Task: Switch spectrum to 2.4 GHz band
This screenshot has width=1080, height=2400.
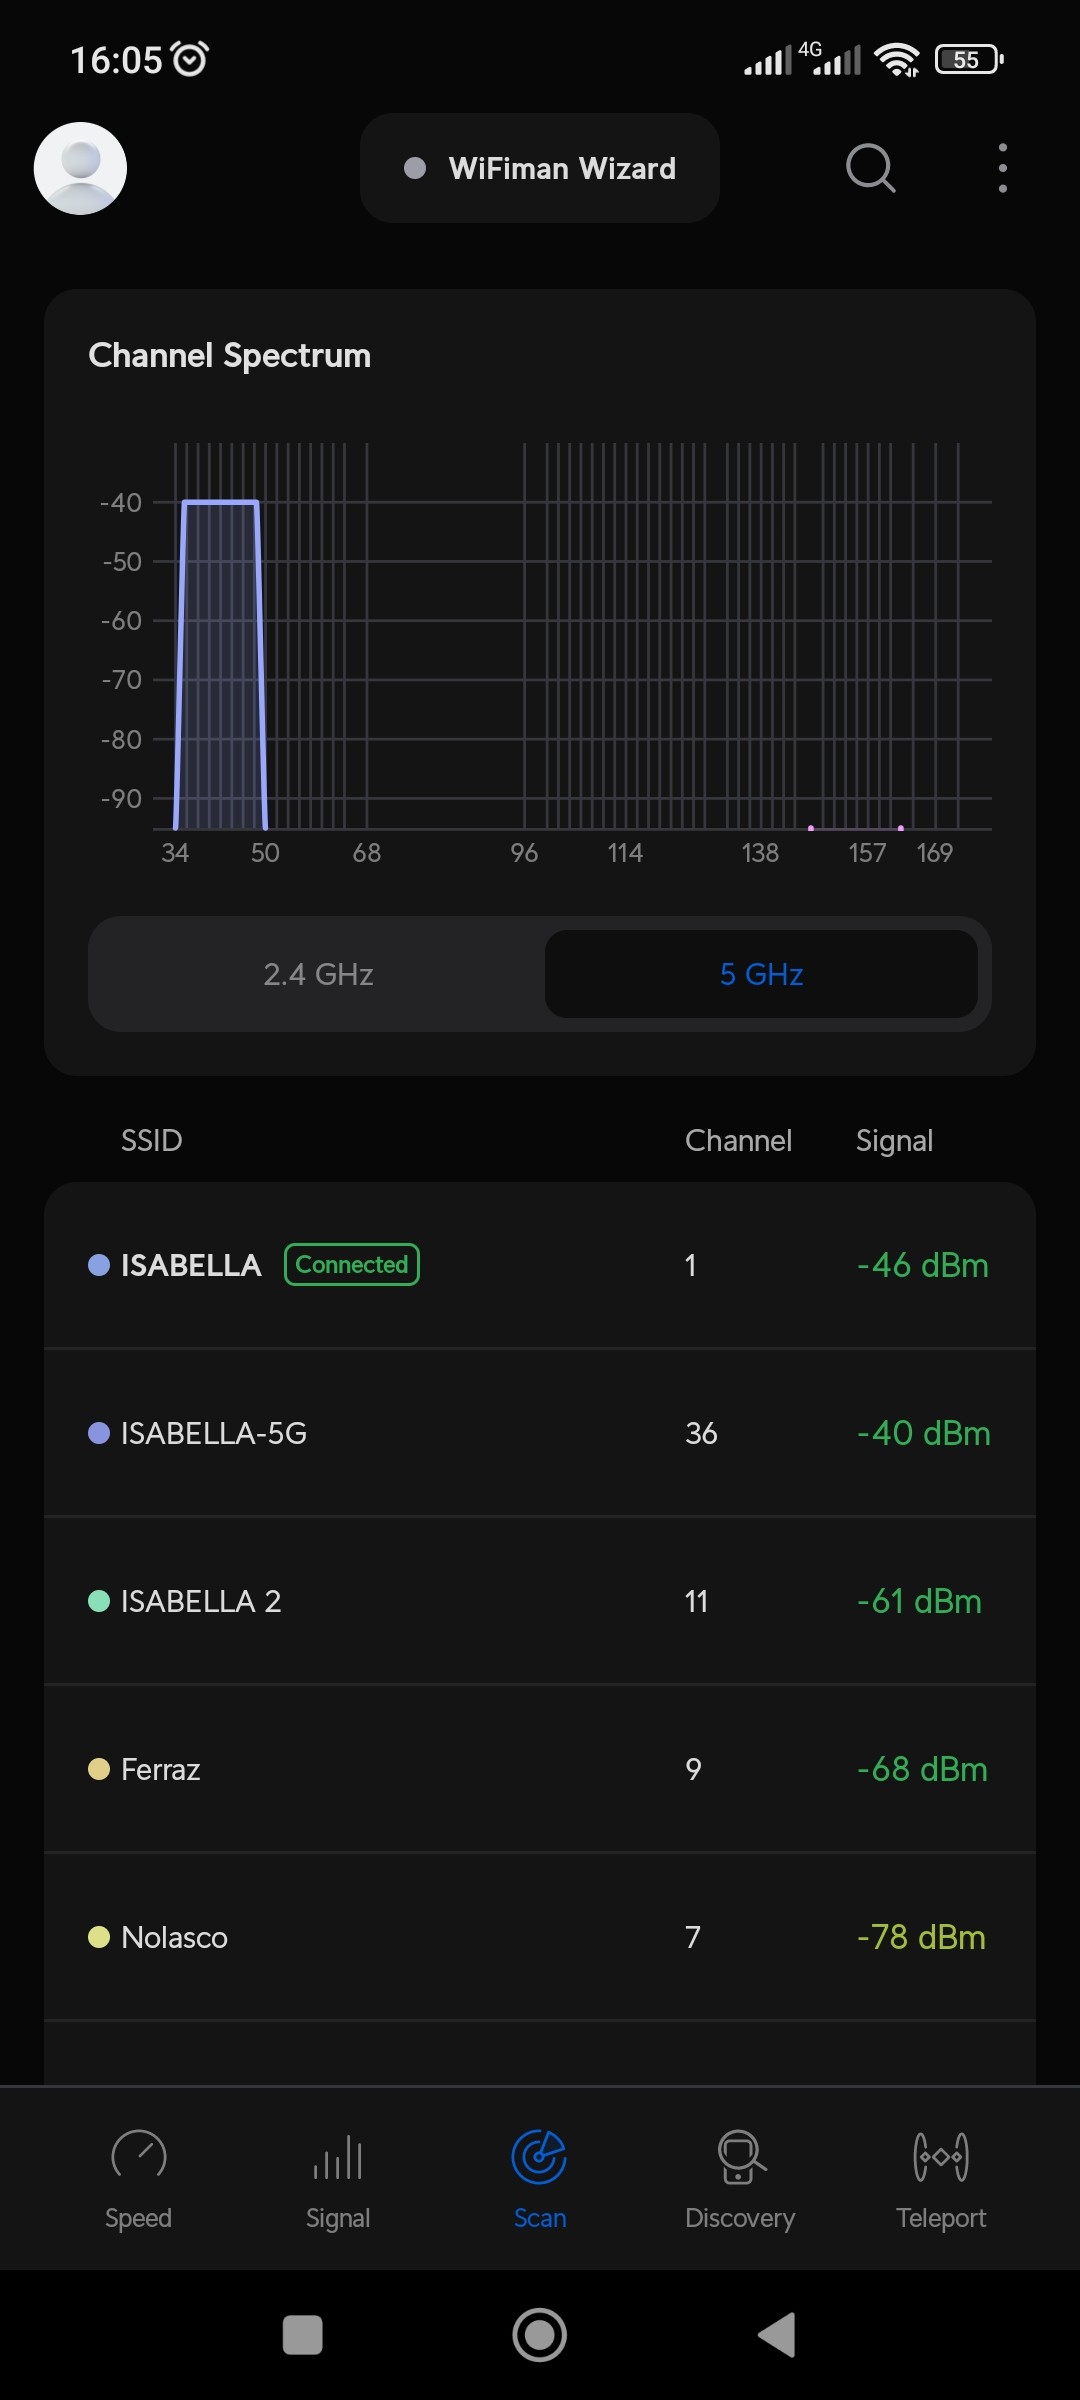Action: point(318,974)
